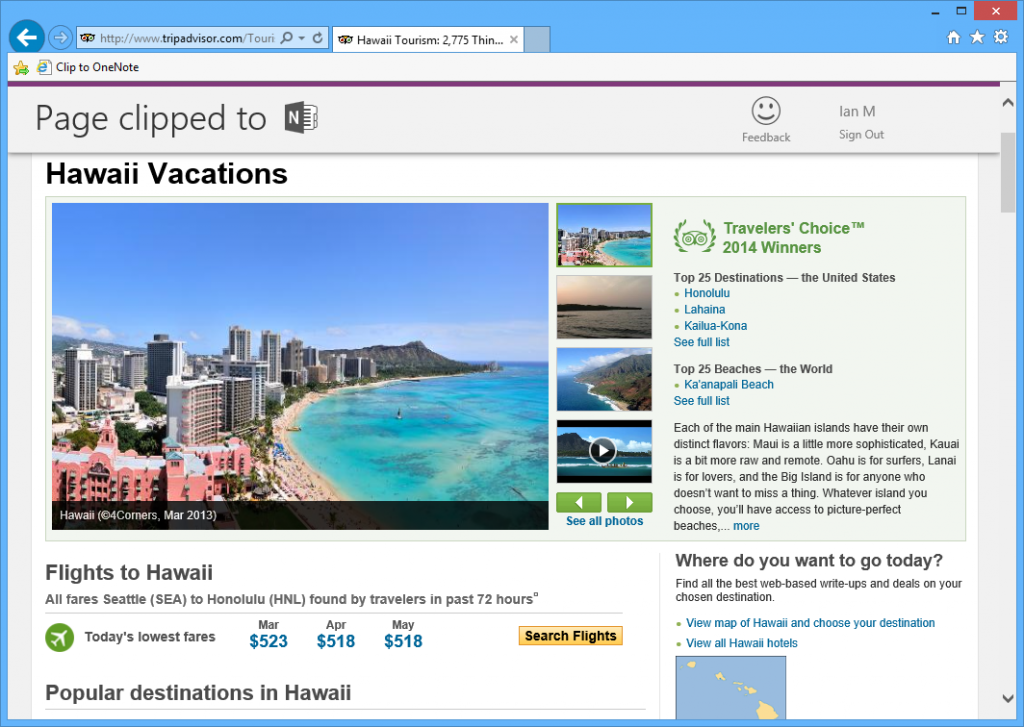Click the add to favorites bar star icon

coord(21,68)
